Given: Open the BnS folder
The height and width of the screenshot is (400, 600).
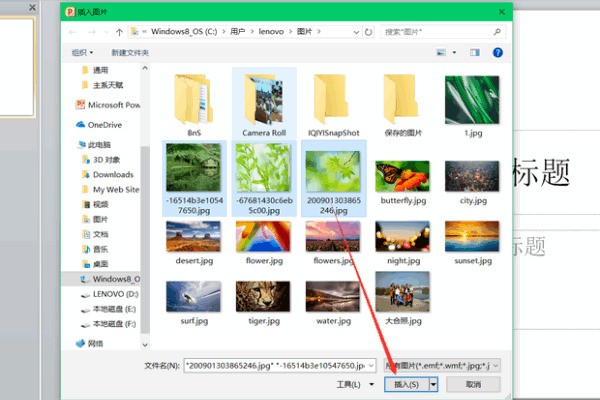Looking at the screenshot, I should point(194,102).
